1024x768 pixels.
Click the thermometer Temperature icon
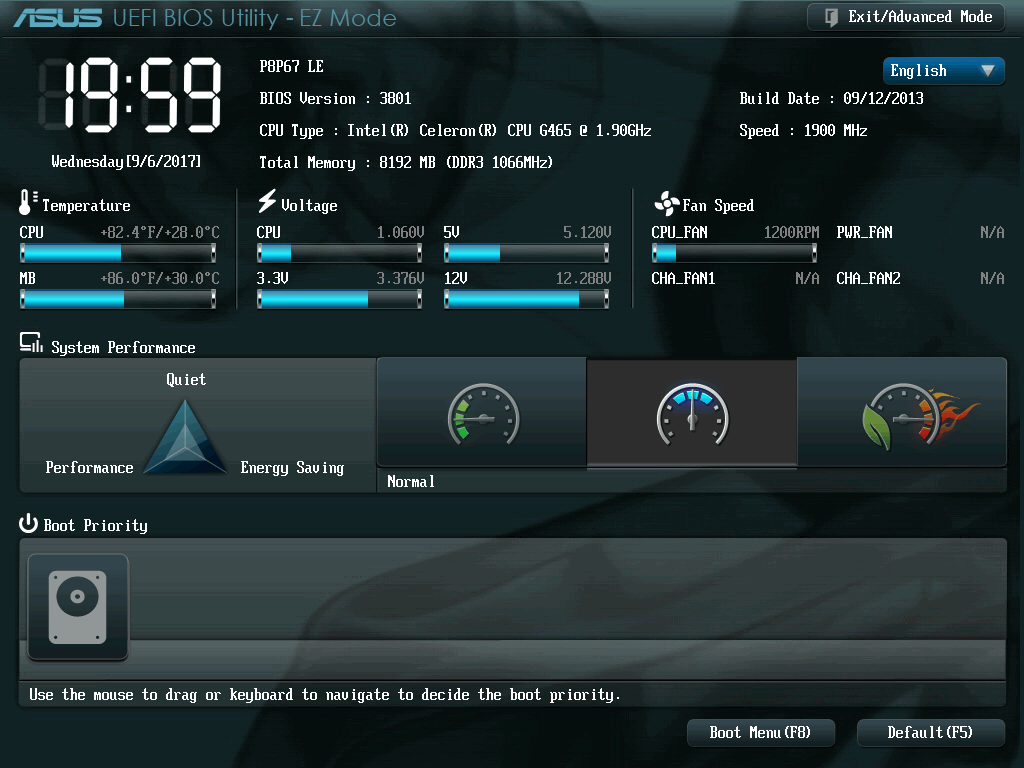(27, 202)
